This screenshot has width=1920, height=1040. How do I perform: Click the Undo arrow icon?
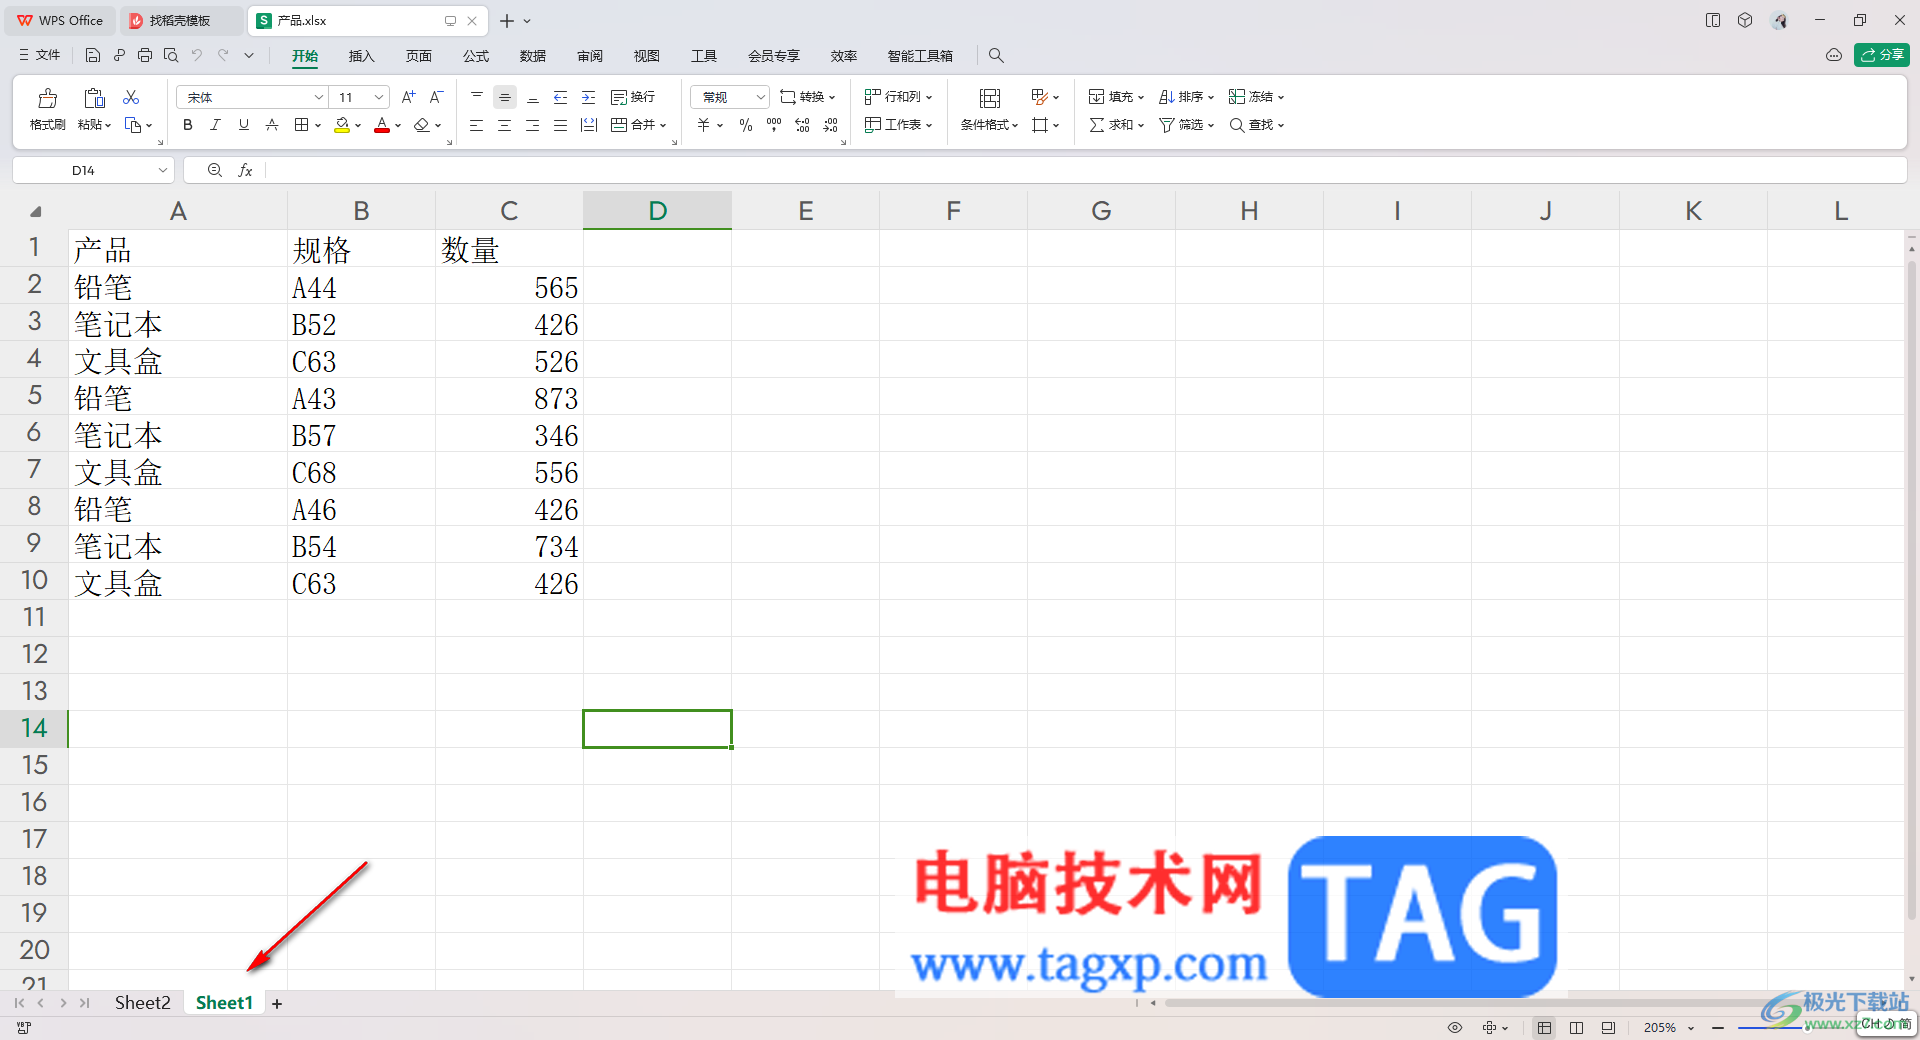pyautogui.click(x=197, y=55)
